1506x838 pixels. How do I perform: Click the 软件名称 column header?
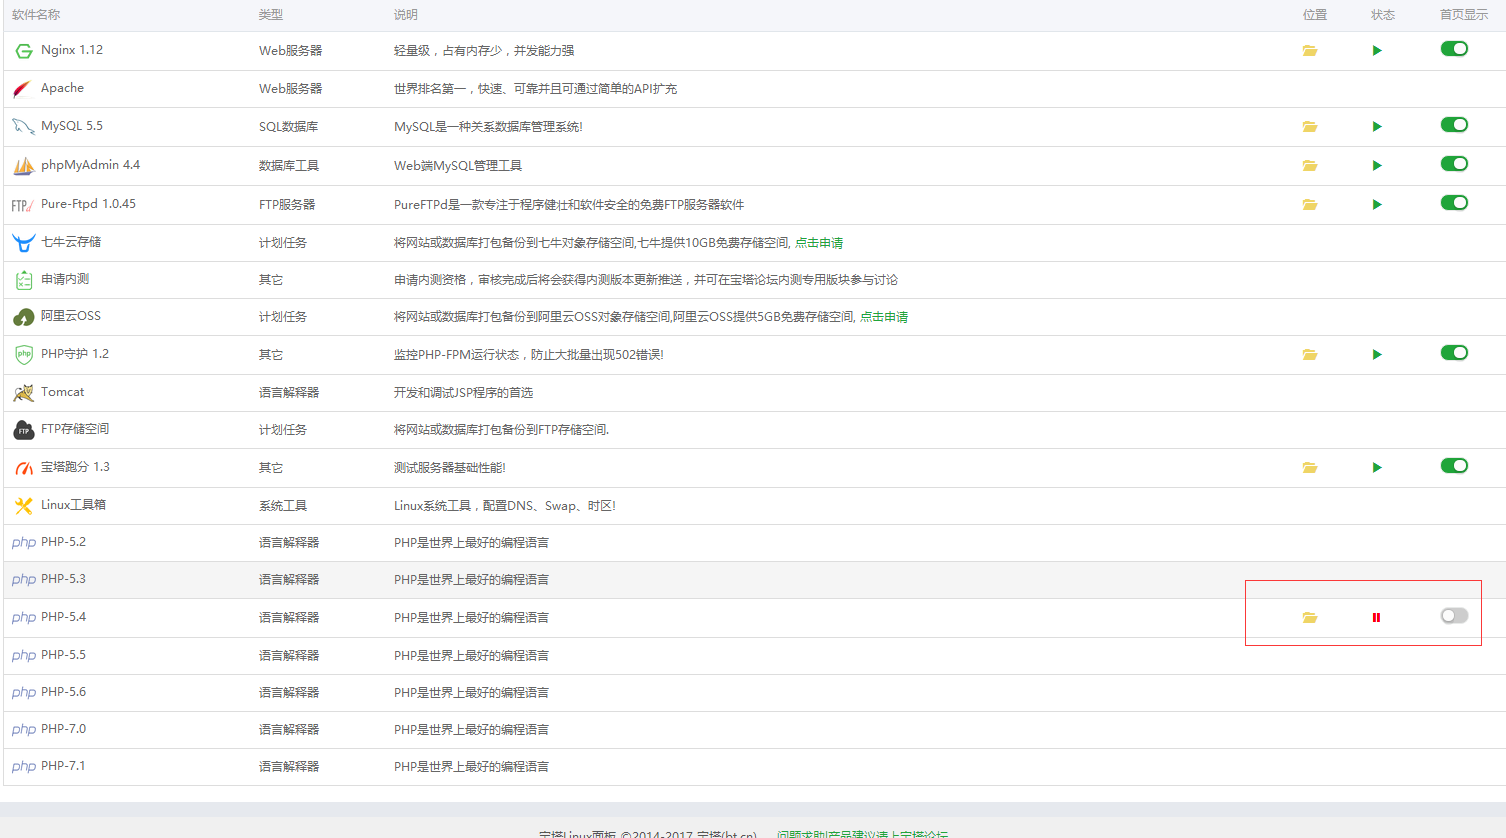36,15
